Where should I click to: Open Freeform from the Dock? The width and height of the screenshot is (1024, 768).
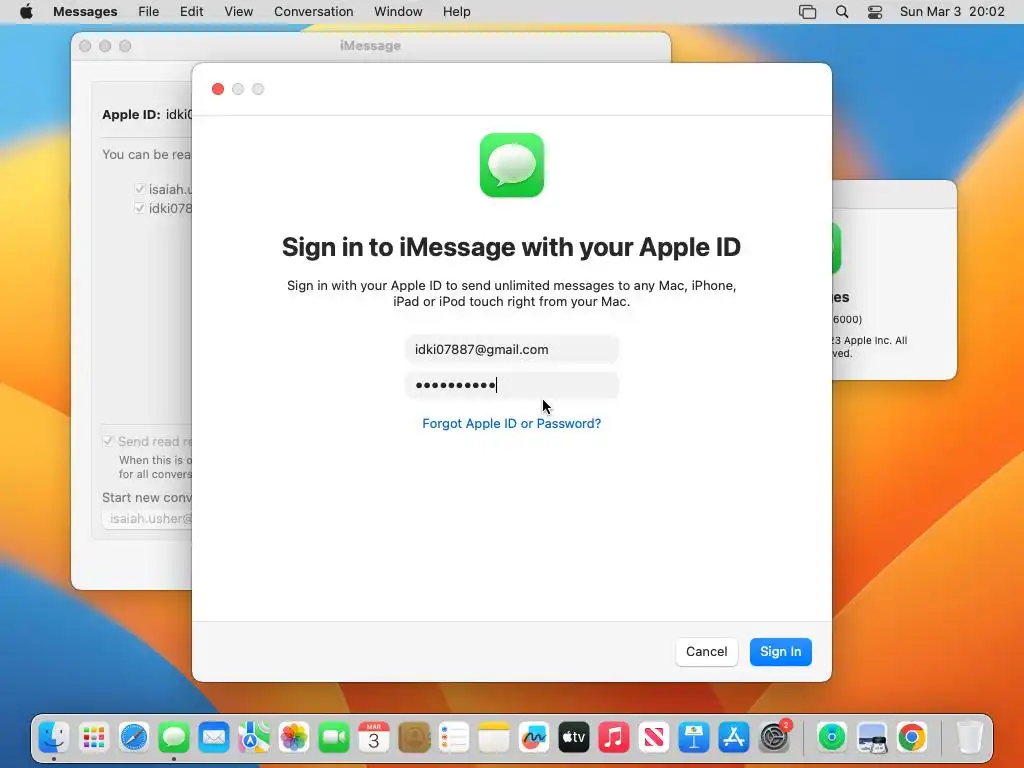point(534,738)
